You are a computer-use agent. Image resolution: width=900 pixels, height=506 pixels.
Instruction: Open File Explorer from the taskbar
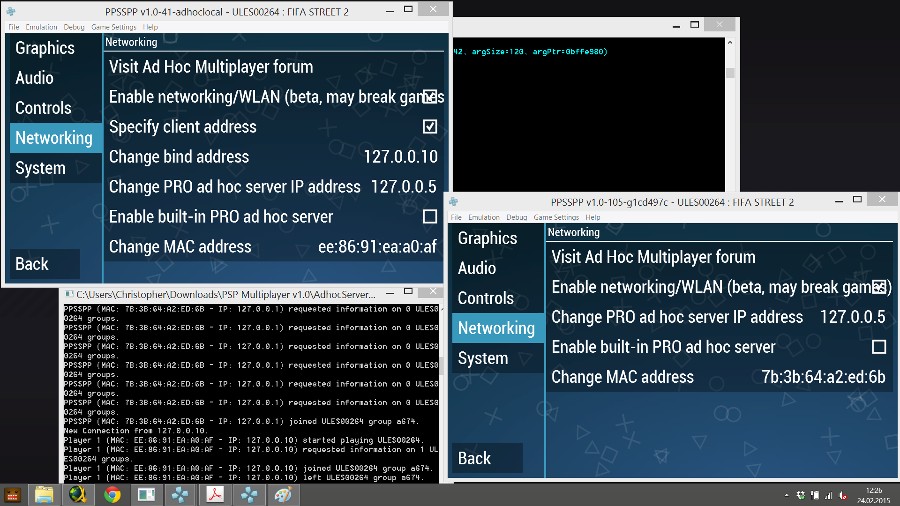coord(44,495)
